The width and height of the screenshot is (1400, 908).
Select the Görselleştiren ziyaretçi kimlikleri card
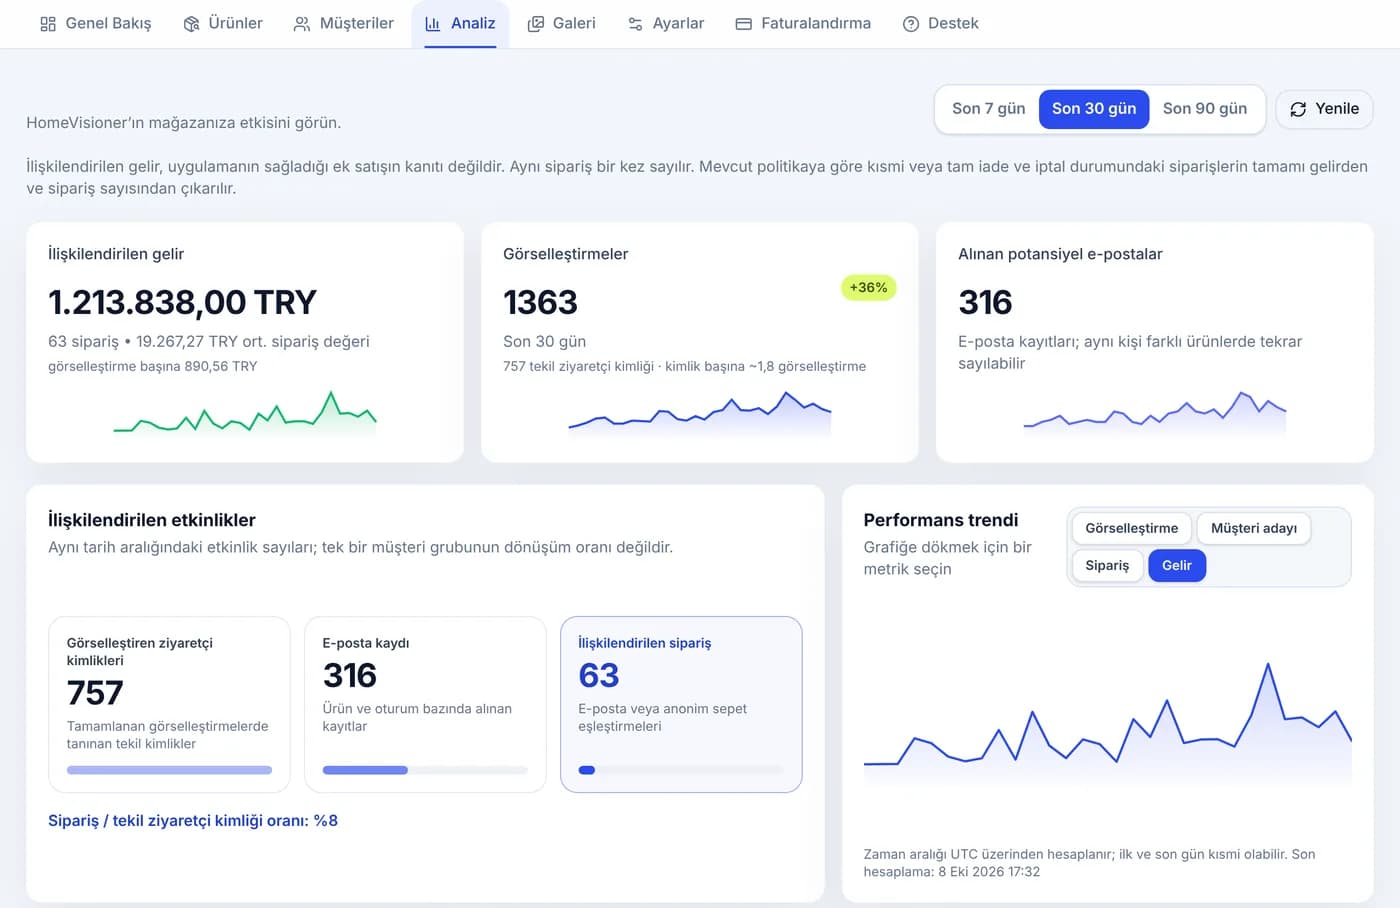[169, 704]
